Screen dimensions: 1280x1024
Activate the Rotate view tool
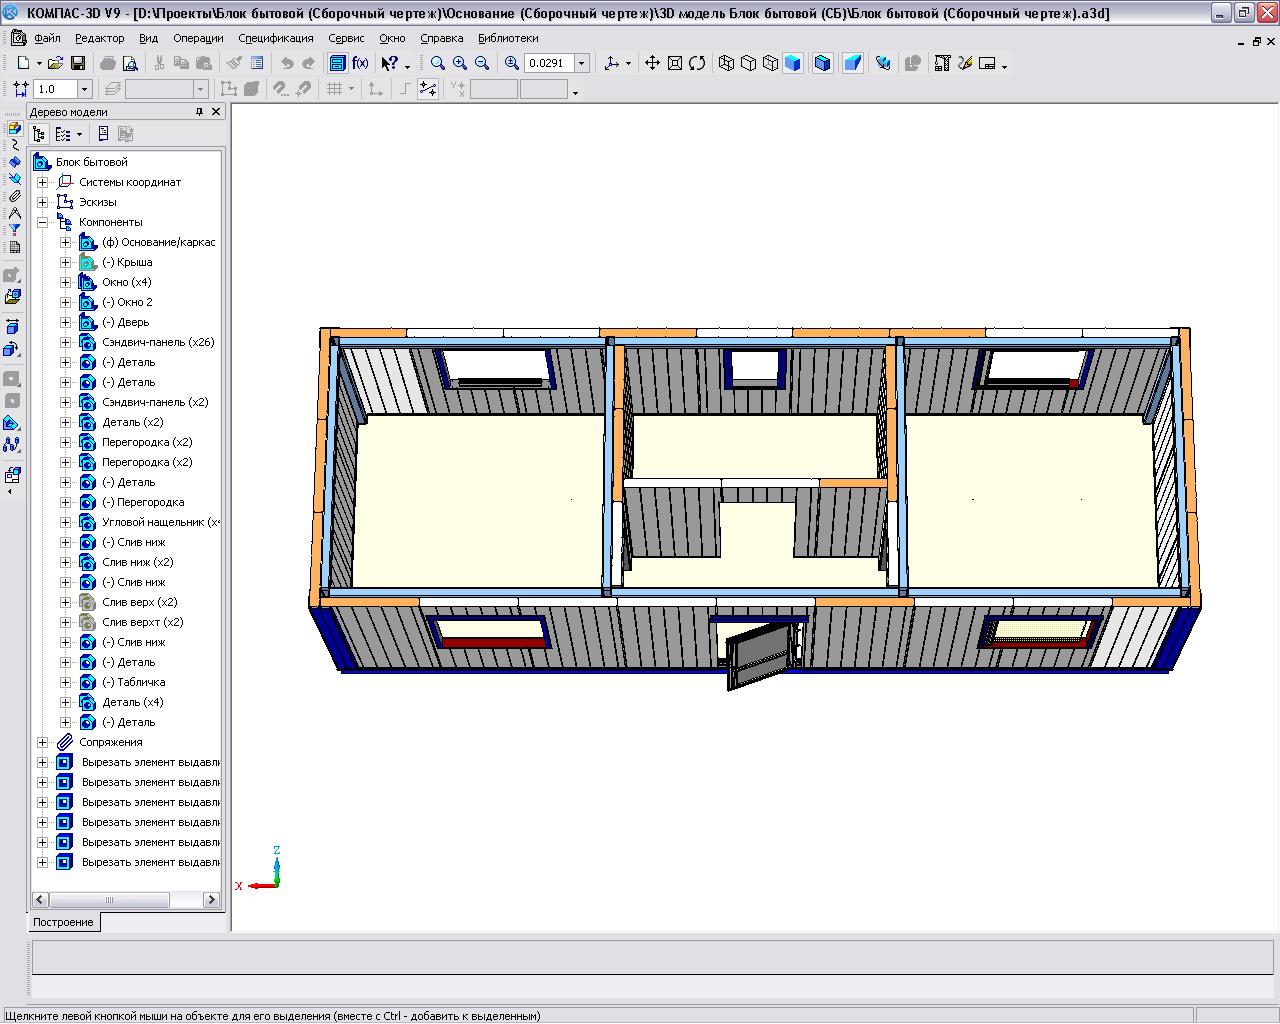click(697, 63)
